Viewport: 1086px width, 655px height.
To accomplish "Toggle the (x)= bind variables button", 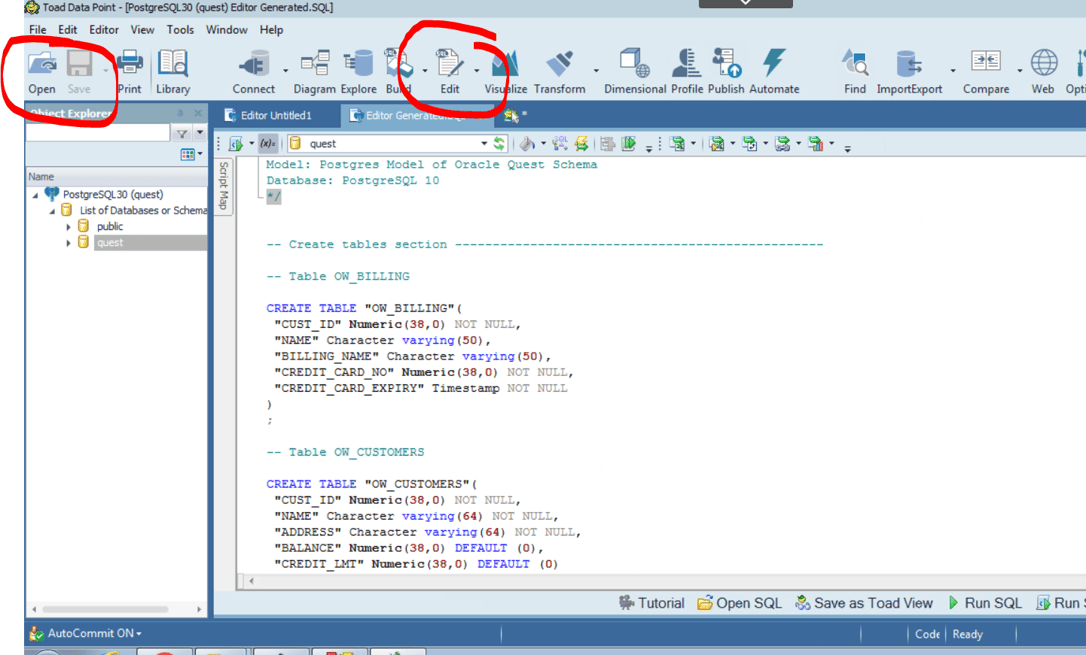I will point(267,143).
